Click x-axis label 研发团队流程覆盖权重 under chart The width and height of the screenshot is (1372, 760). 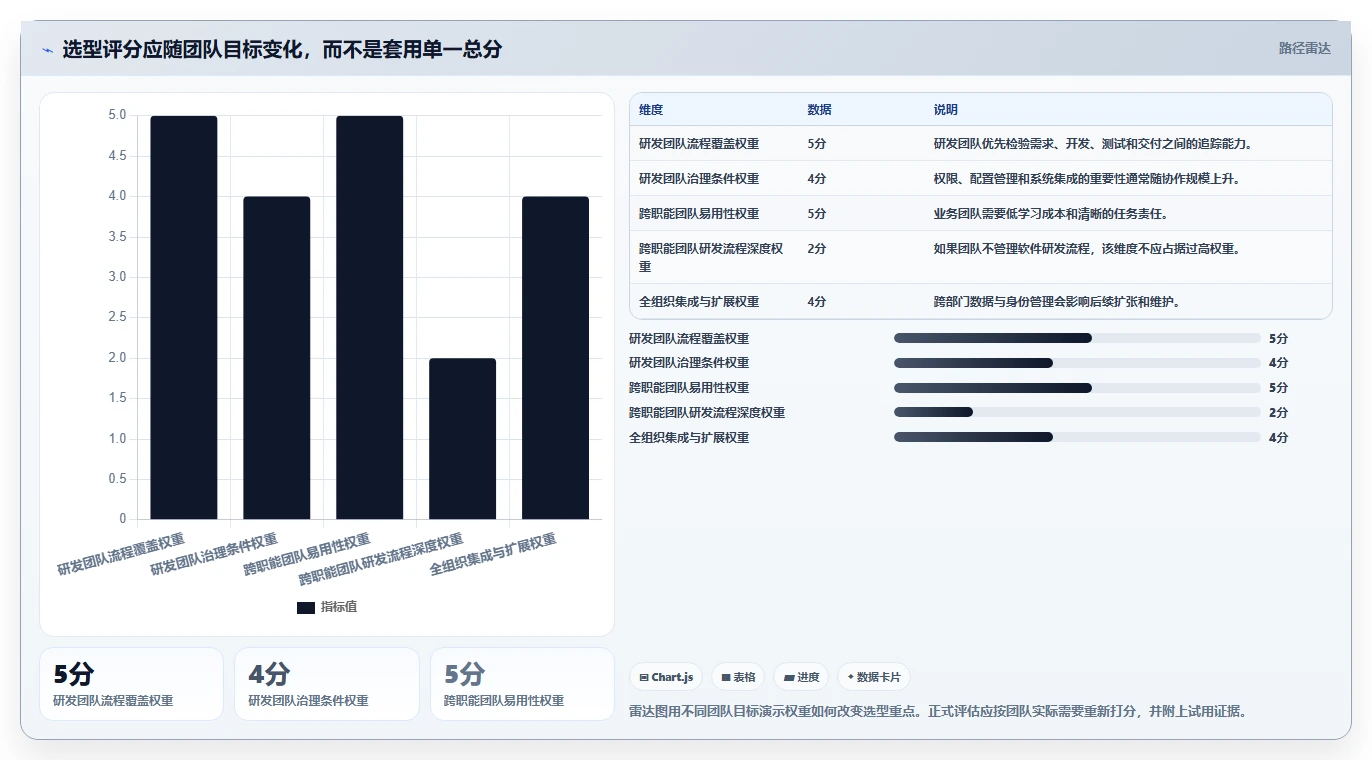[x=121, y=556]
